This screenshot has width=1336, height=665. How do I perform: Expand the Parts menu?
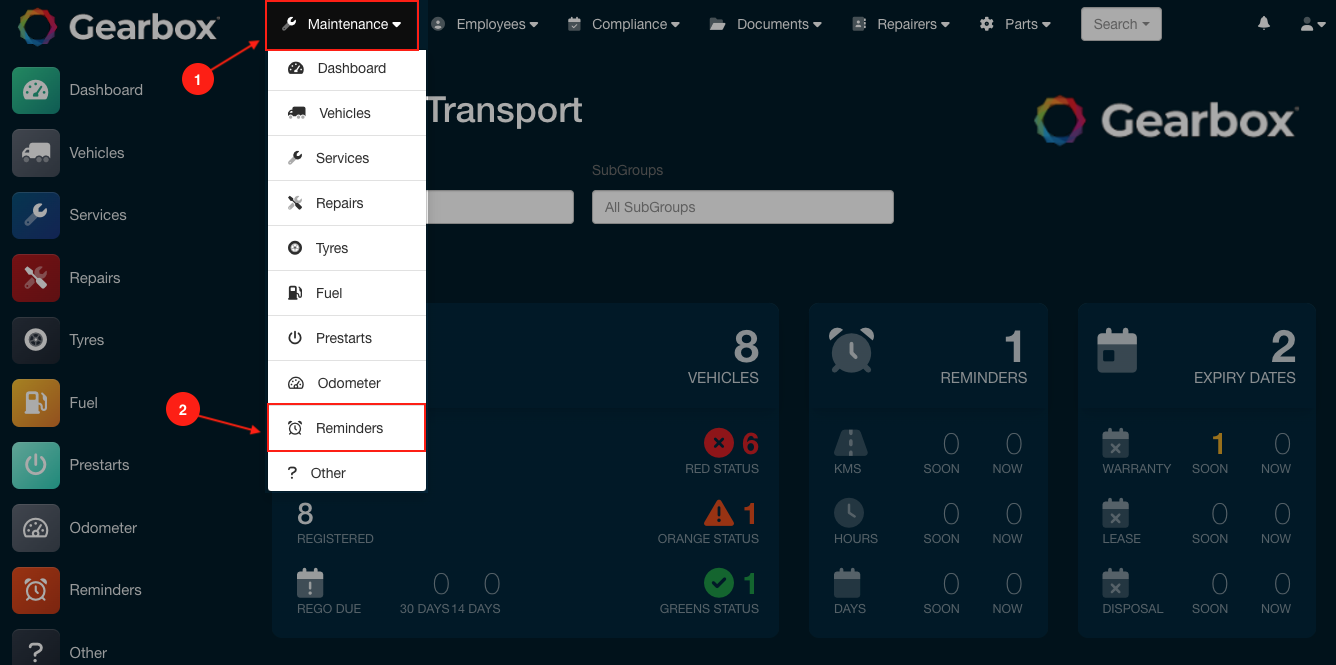click(x=1015, y=24)
